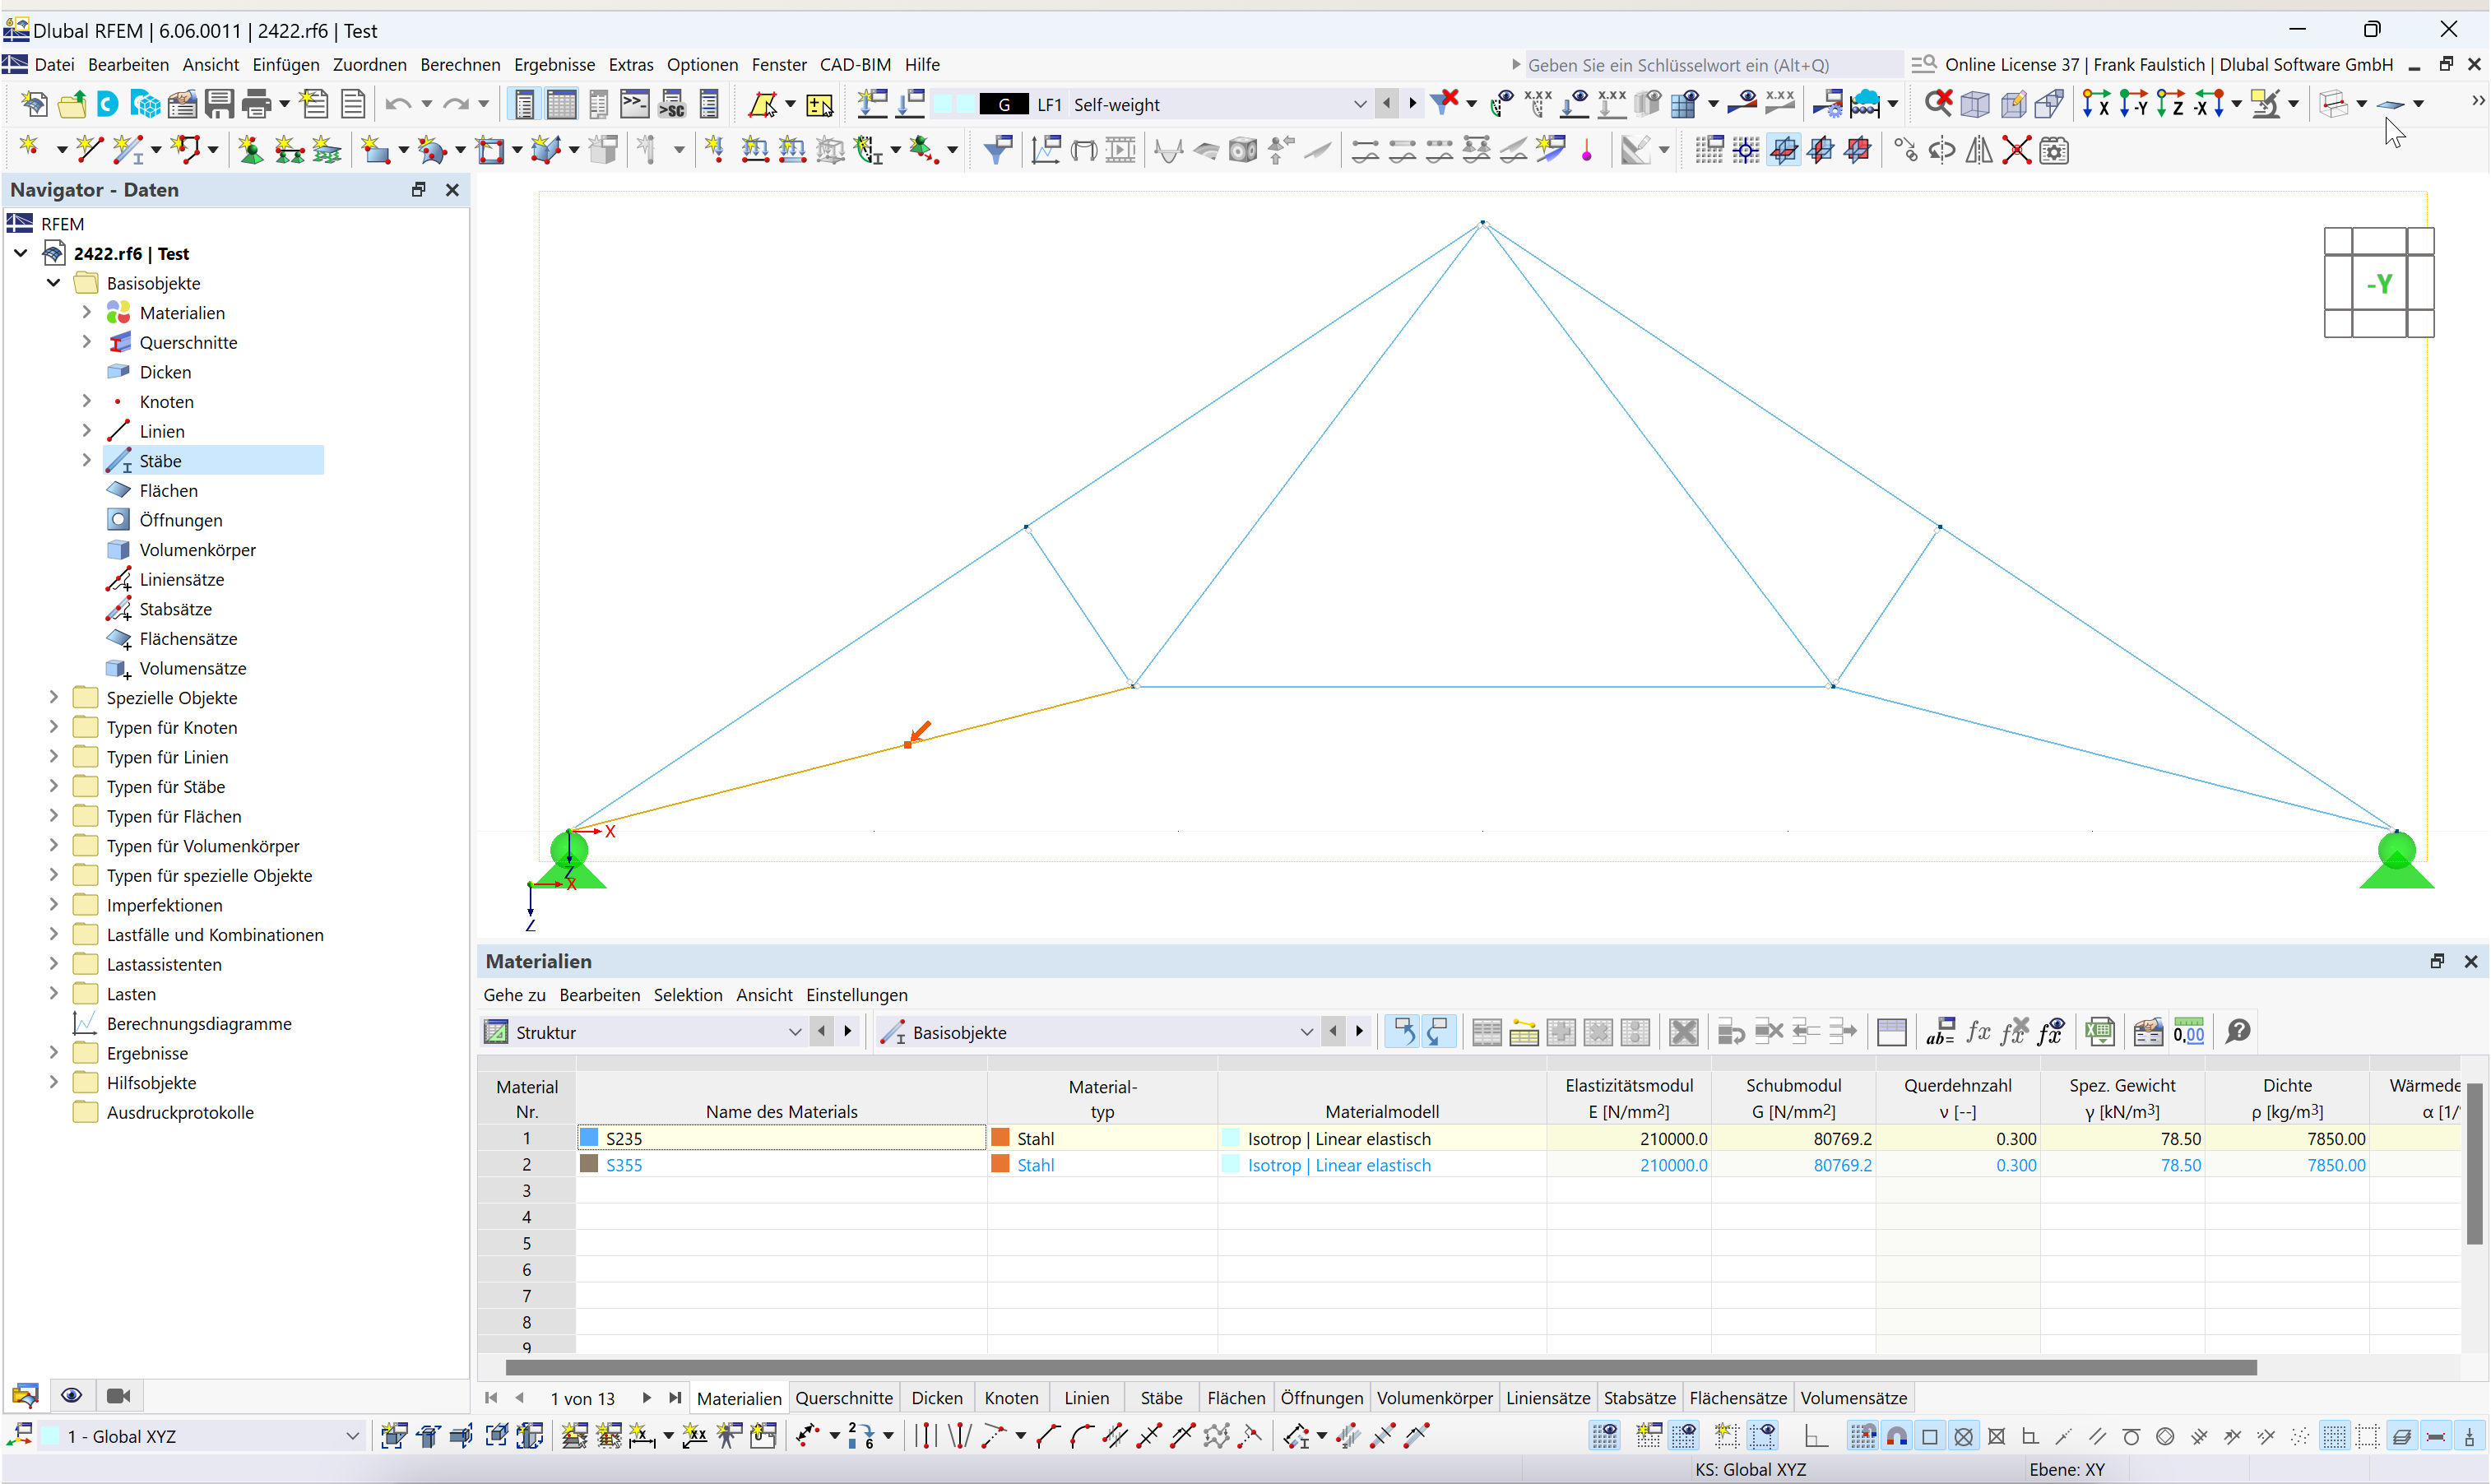This screenshot has width=2491, height=1484.
Task: Open the Excel export icon in Materialien panel
Action: coord(2100,1031)
